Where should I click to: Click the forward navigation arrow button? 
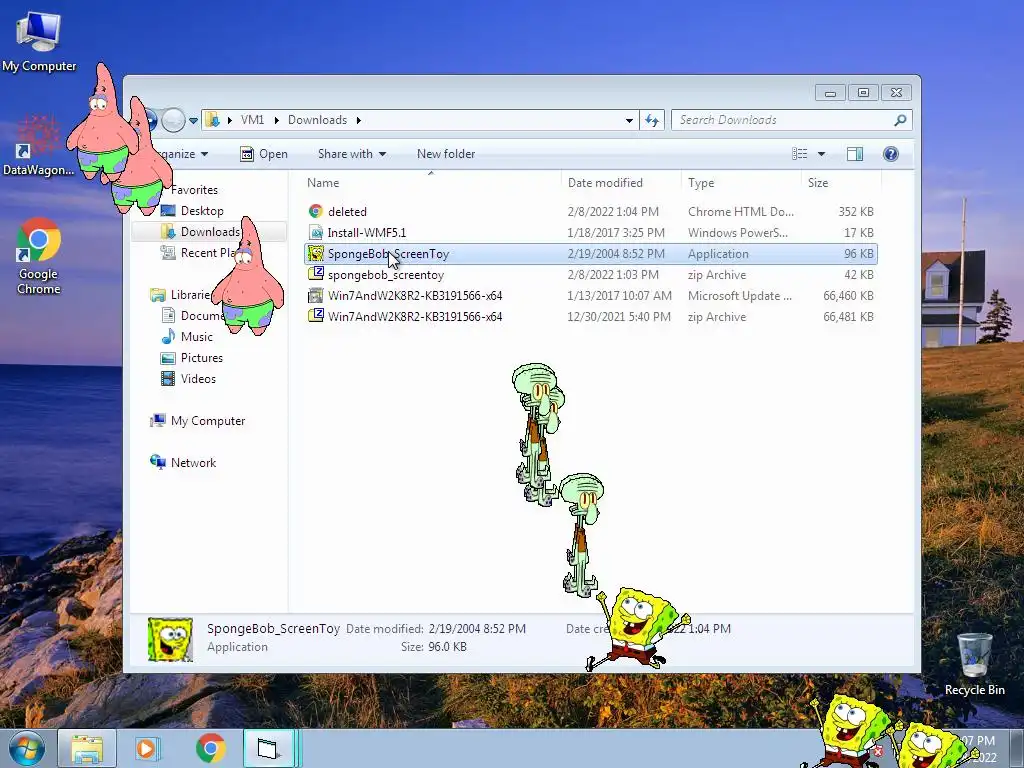(173, 120)
